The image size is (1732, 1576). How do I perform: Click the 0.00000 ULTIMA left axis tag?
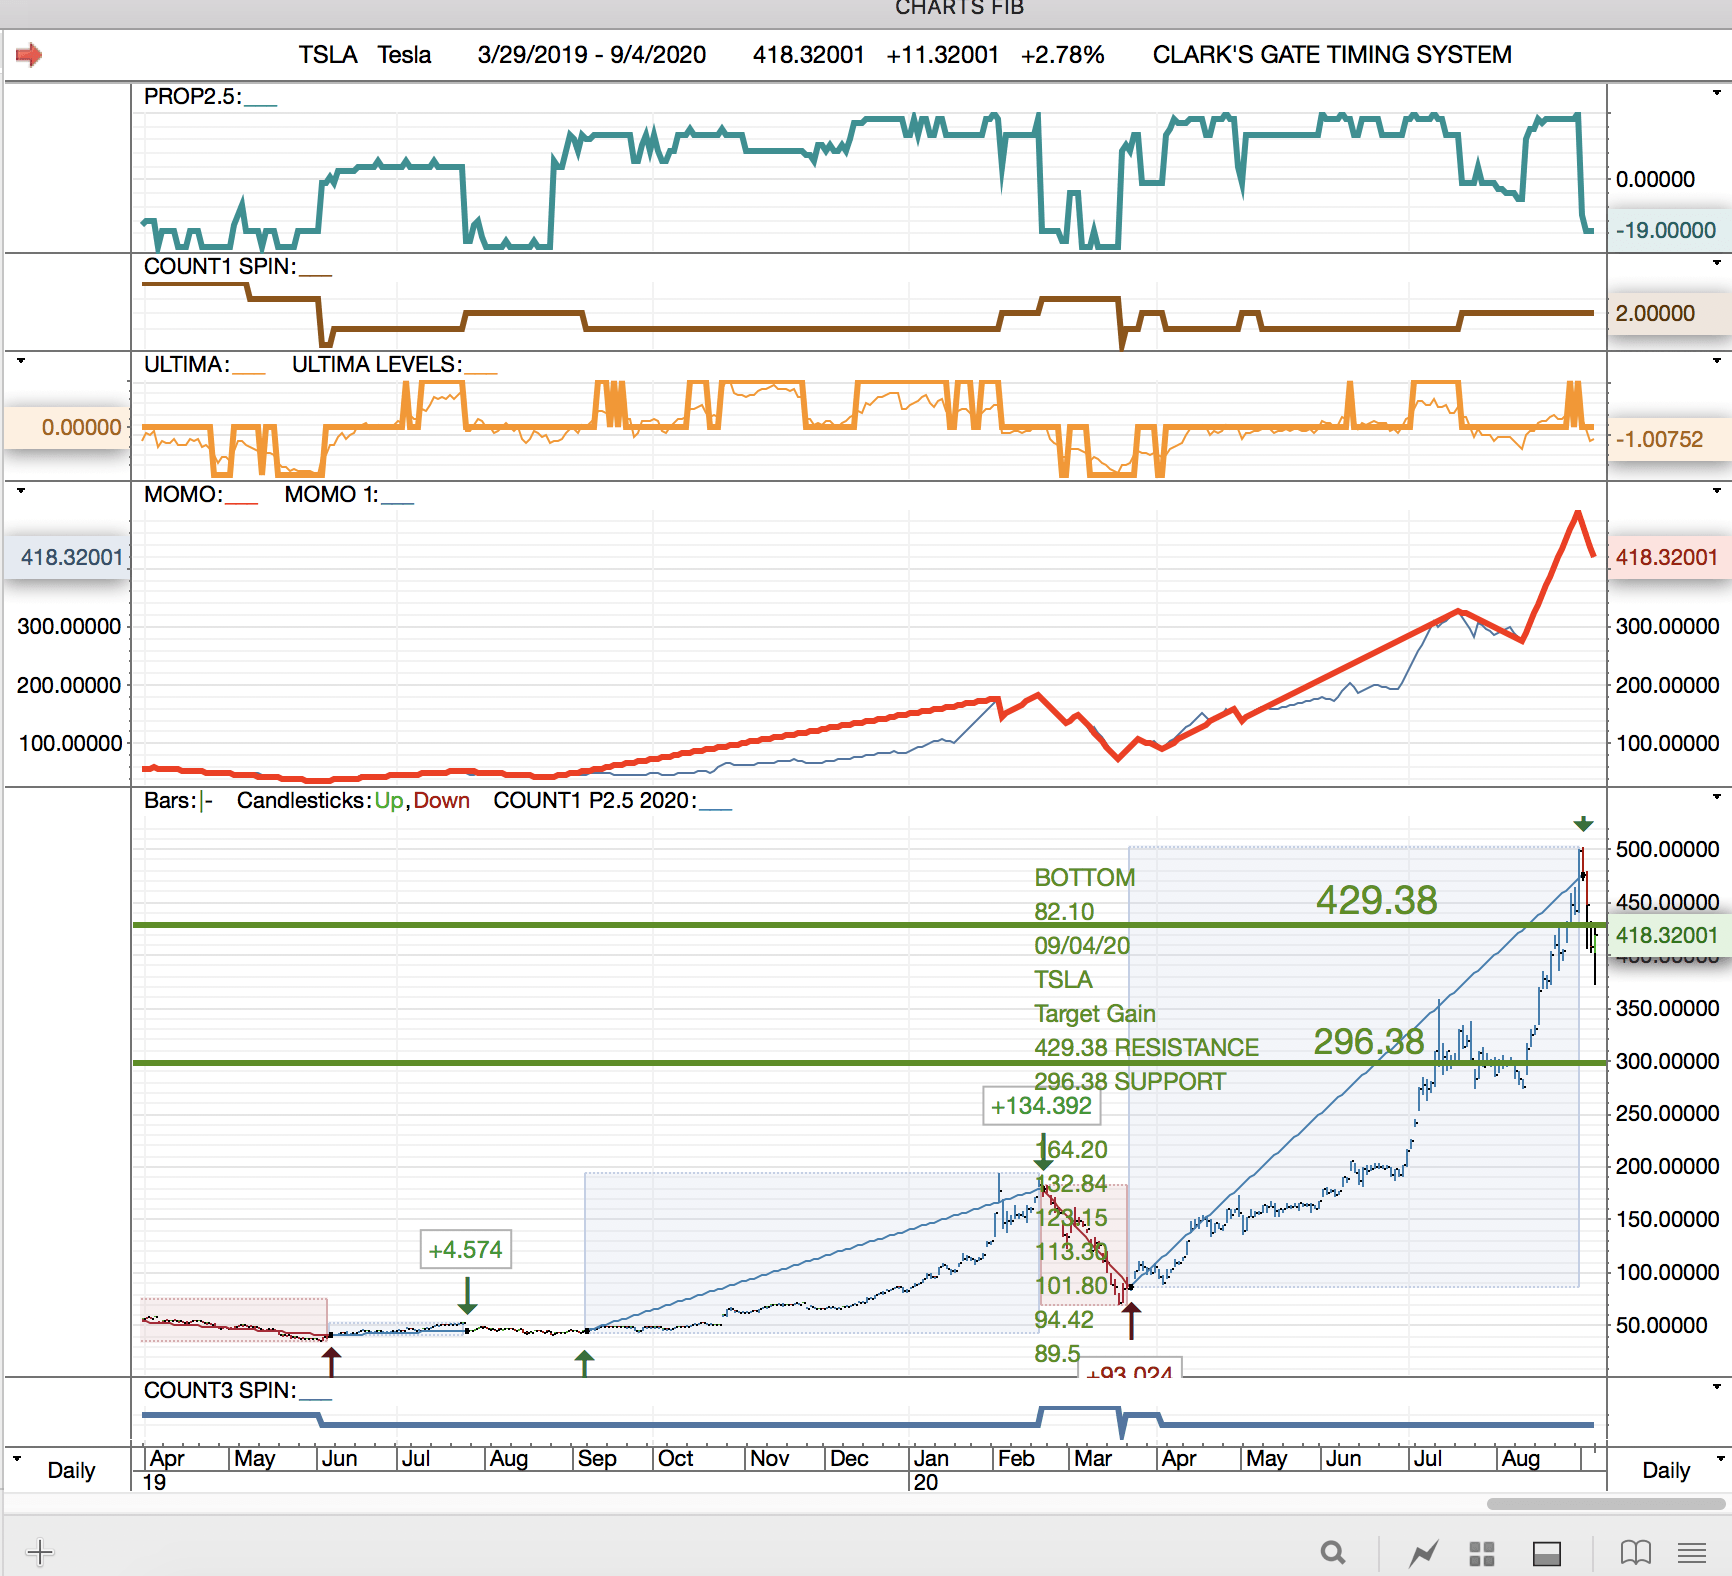click(68, 427)
